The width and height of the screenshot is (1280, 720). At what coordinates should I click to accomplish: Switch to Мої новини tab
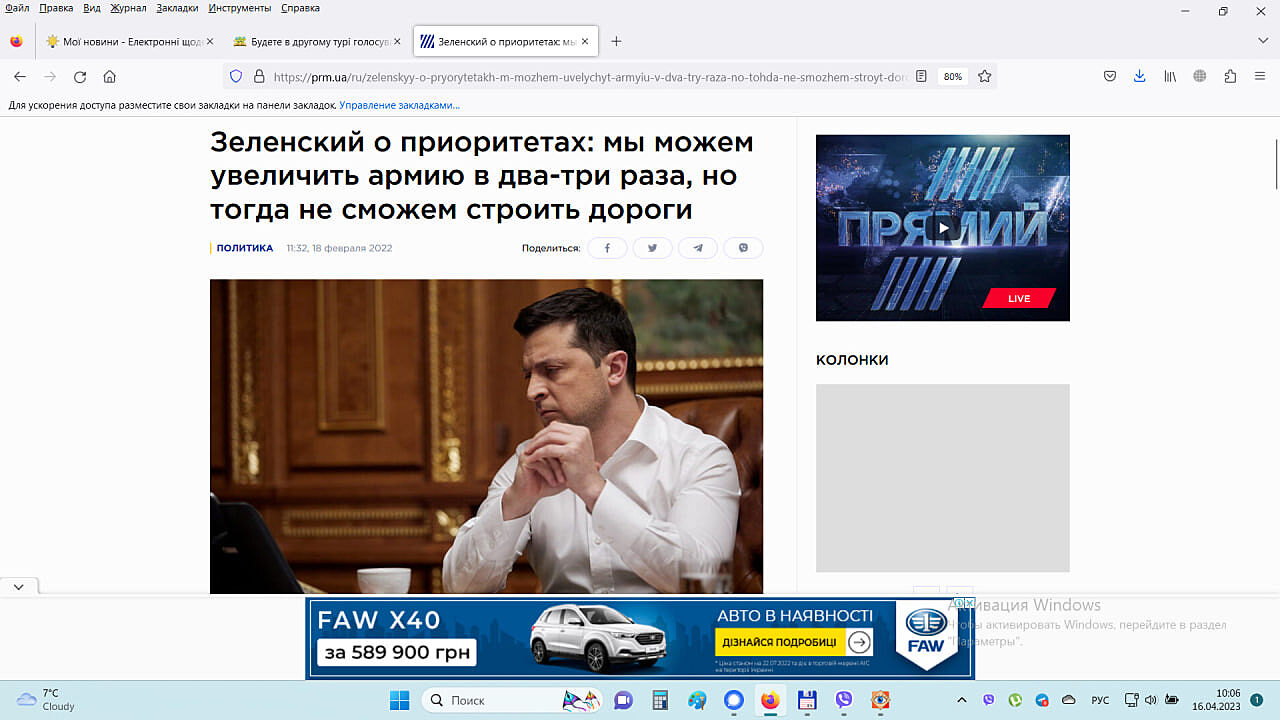[x=125, y=41]
